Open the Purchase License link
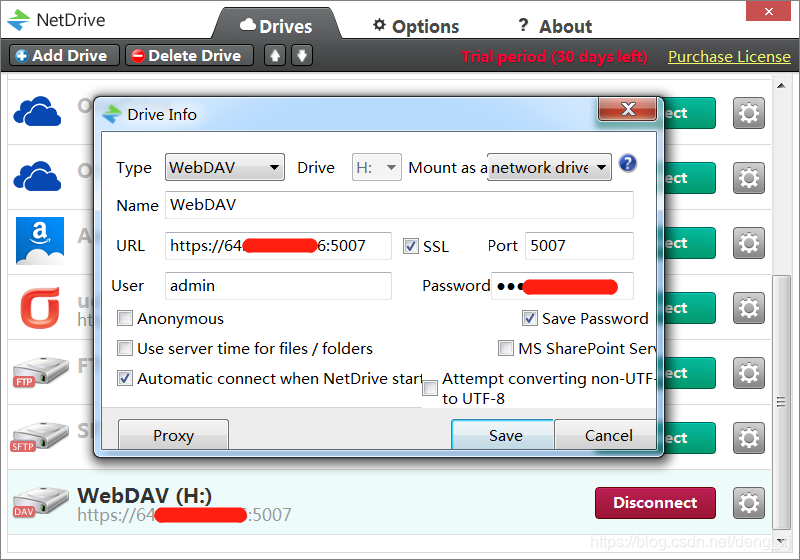 pos(729,56)
